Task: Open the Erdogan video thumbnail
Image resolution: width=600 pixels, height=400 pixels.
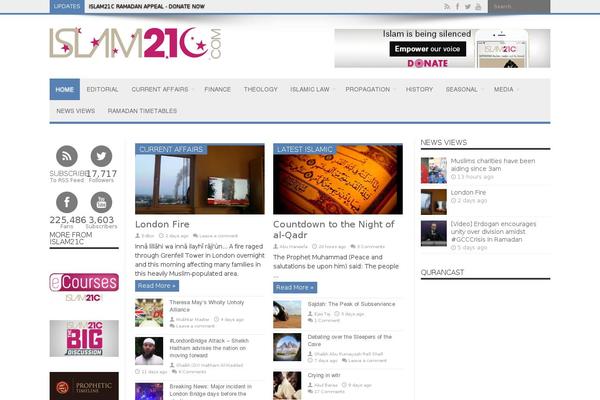Action: click(x=434, y=233)
